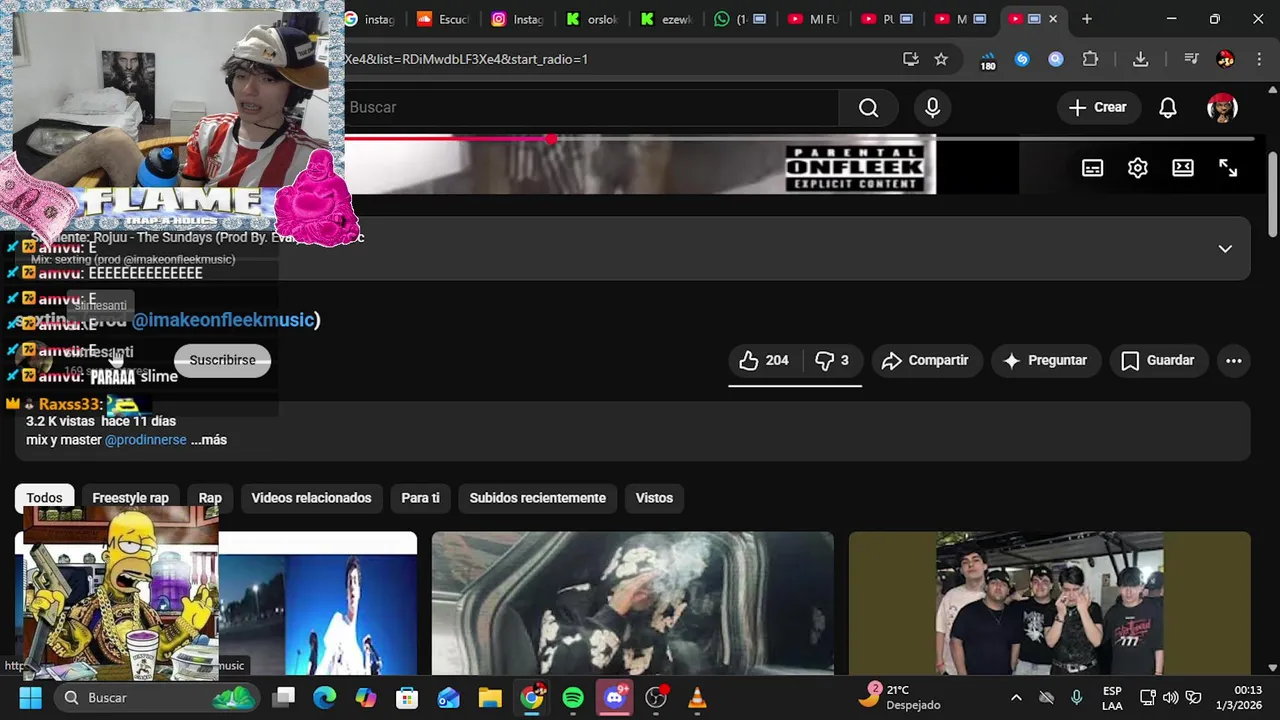Open VLC from the taskbar

(697, 698)
